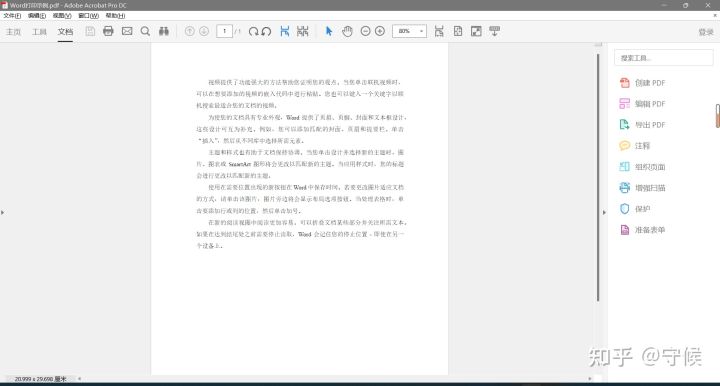Click the search tools field

point(664,58)
